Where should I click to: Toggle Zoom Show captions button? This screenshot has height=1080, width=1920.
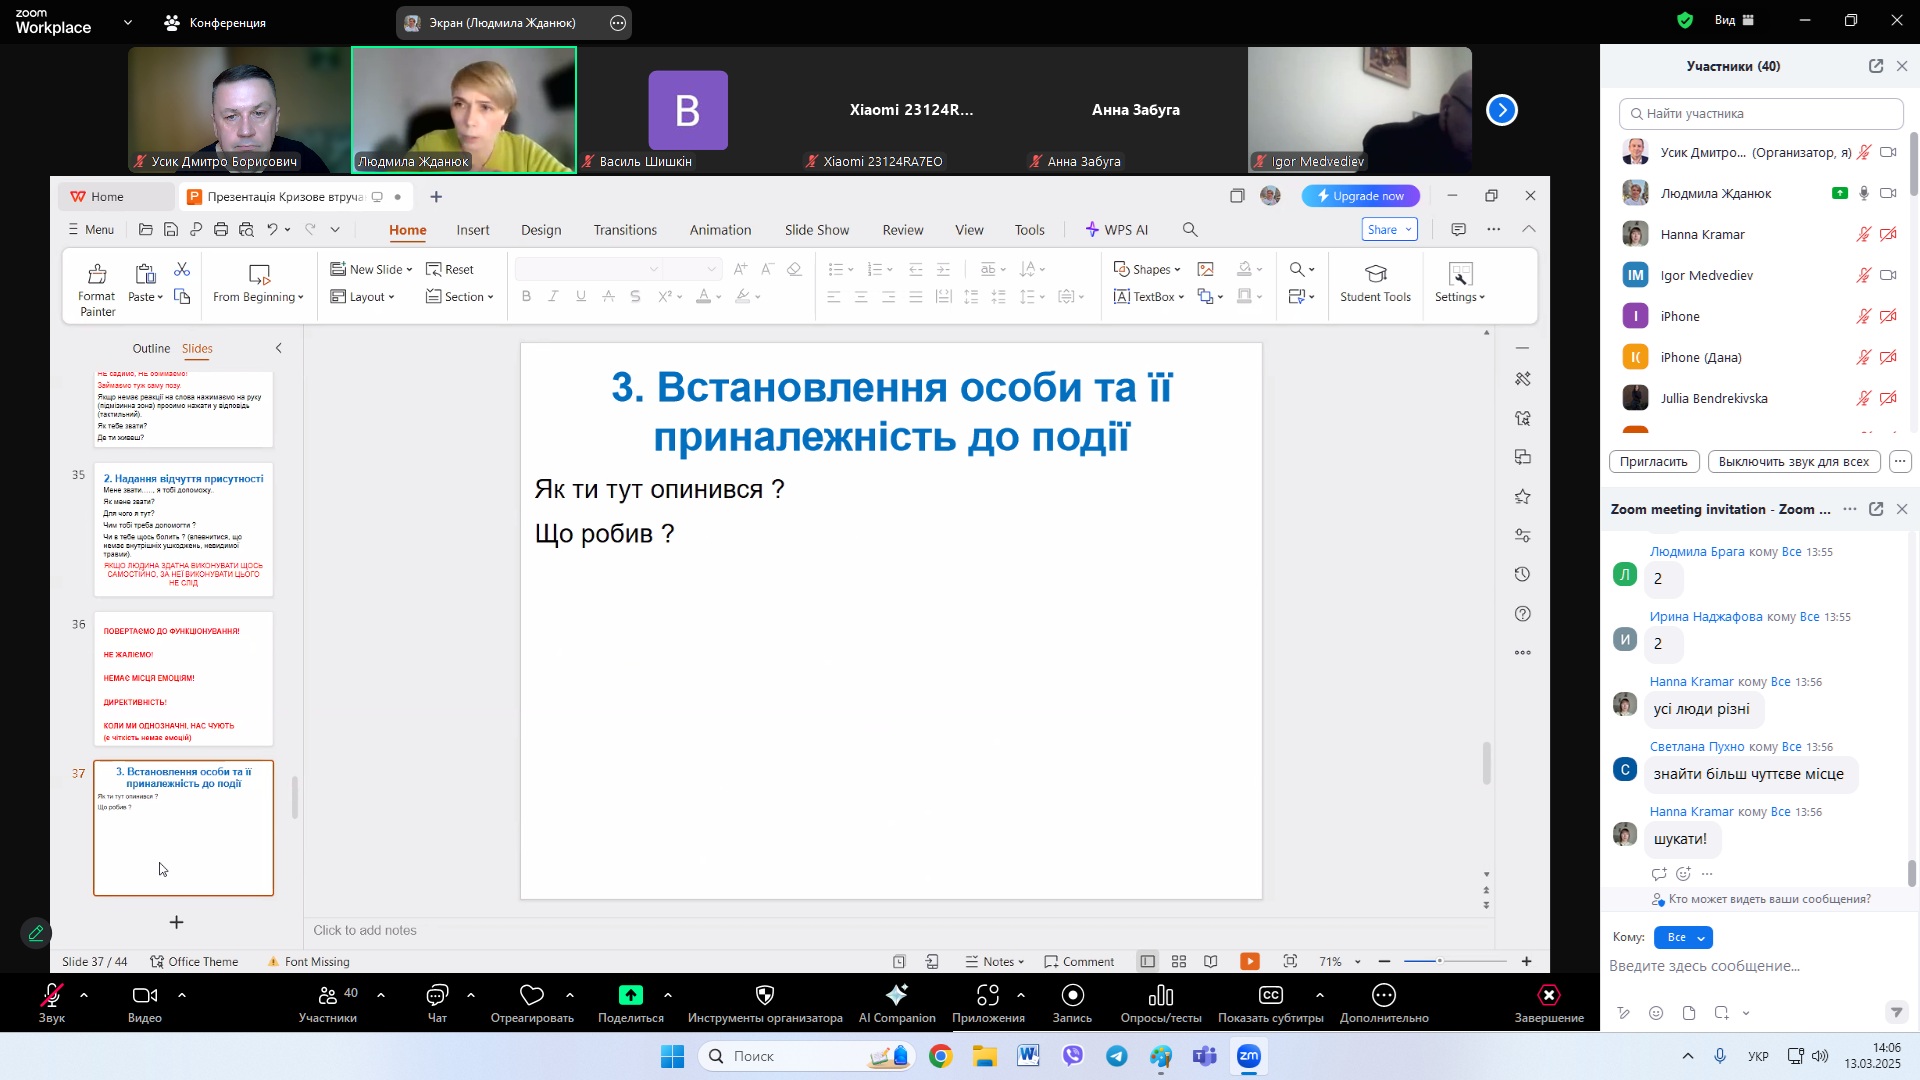pyautogui.click(x=1271, y=1003)
